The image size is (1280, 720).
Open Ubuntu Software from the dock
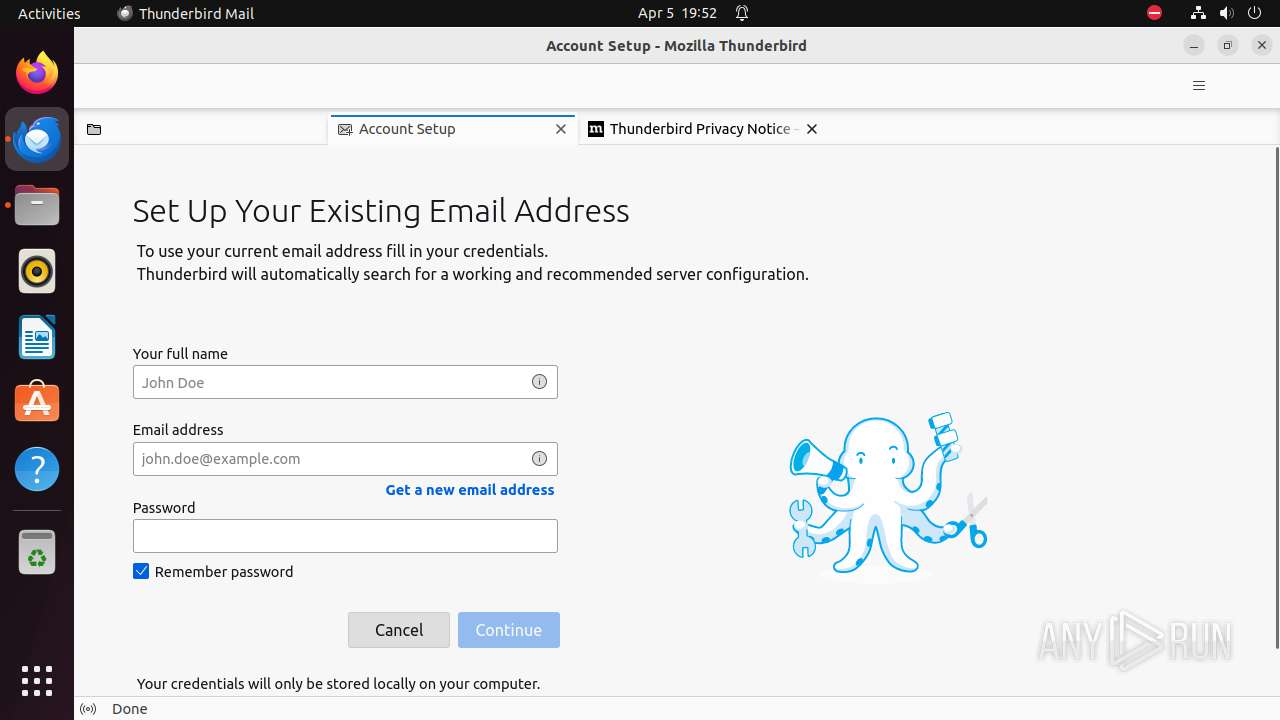(37, 403)
